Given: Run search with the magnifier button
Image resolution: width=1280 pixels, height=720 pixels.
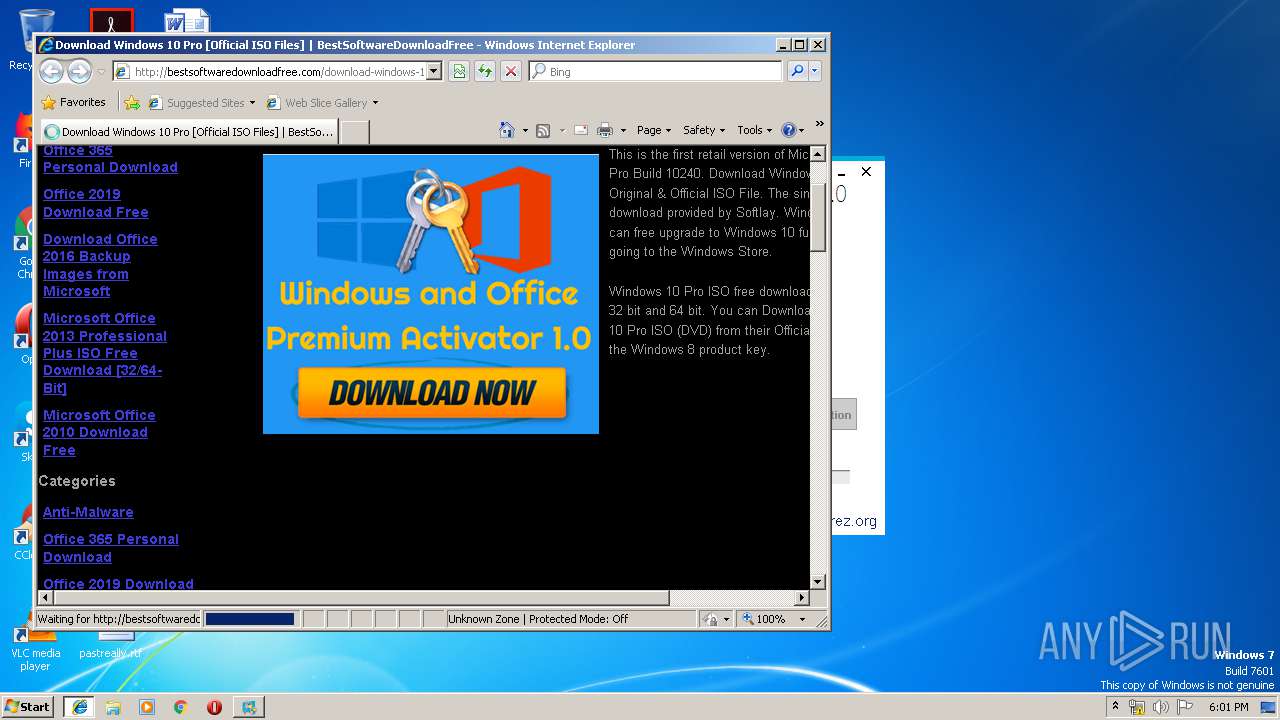Looking at the screenshot, I should 797,71.
